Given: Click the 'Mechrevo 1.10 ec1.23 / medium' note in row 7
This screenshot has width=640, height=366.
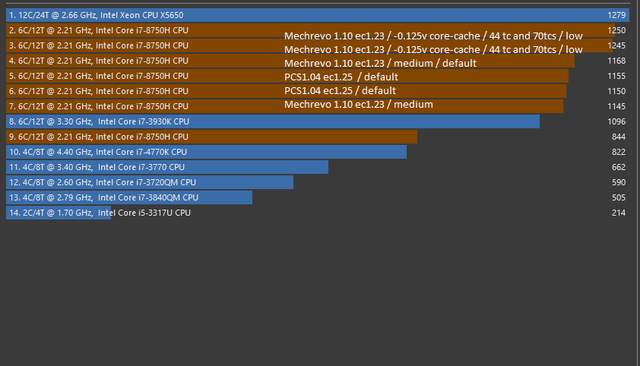Looking at the screenshot, I should coord(358,104).
